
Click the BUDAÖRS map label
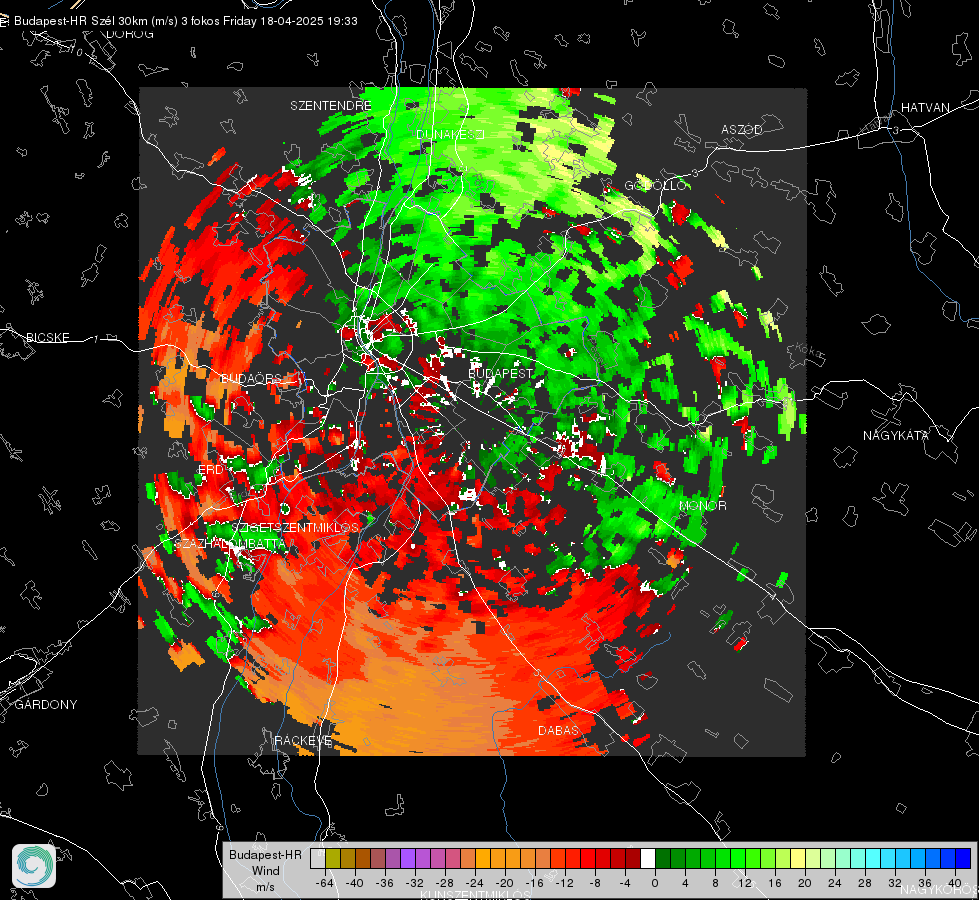click(252, 378)
